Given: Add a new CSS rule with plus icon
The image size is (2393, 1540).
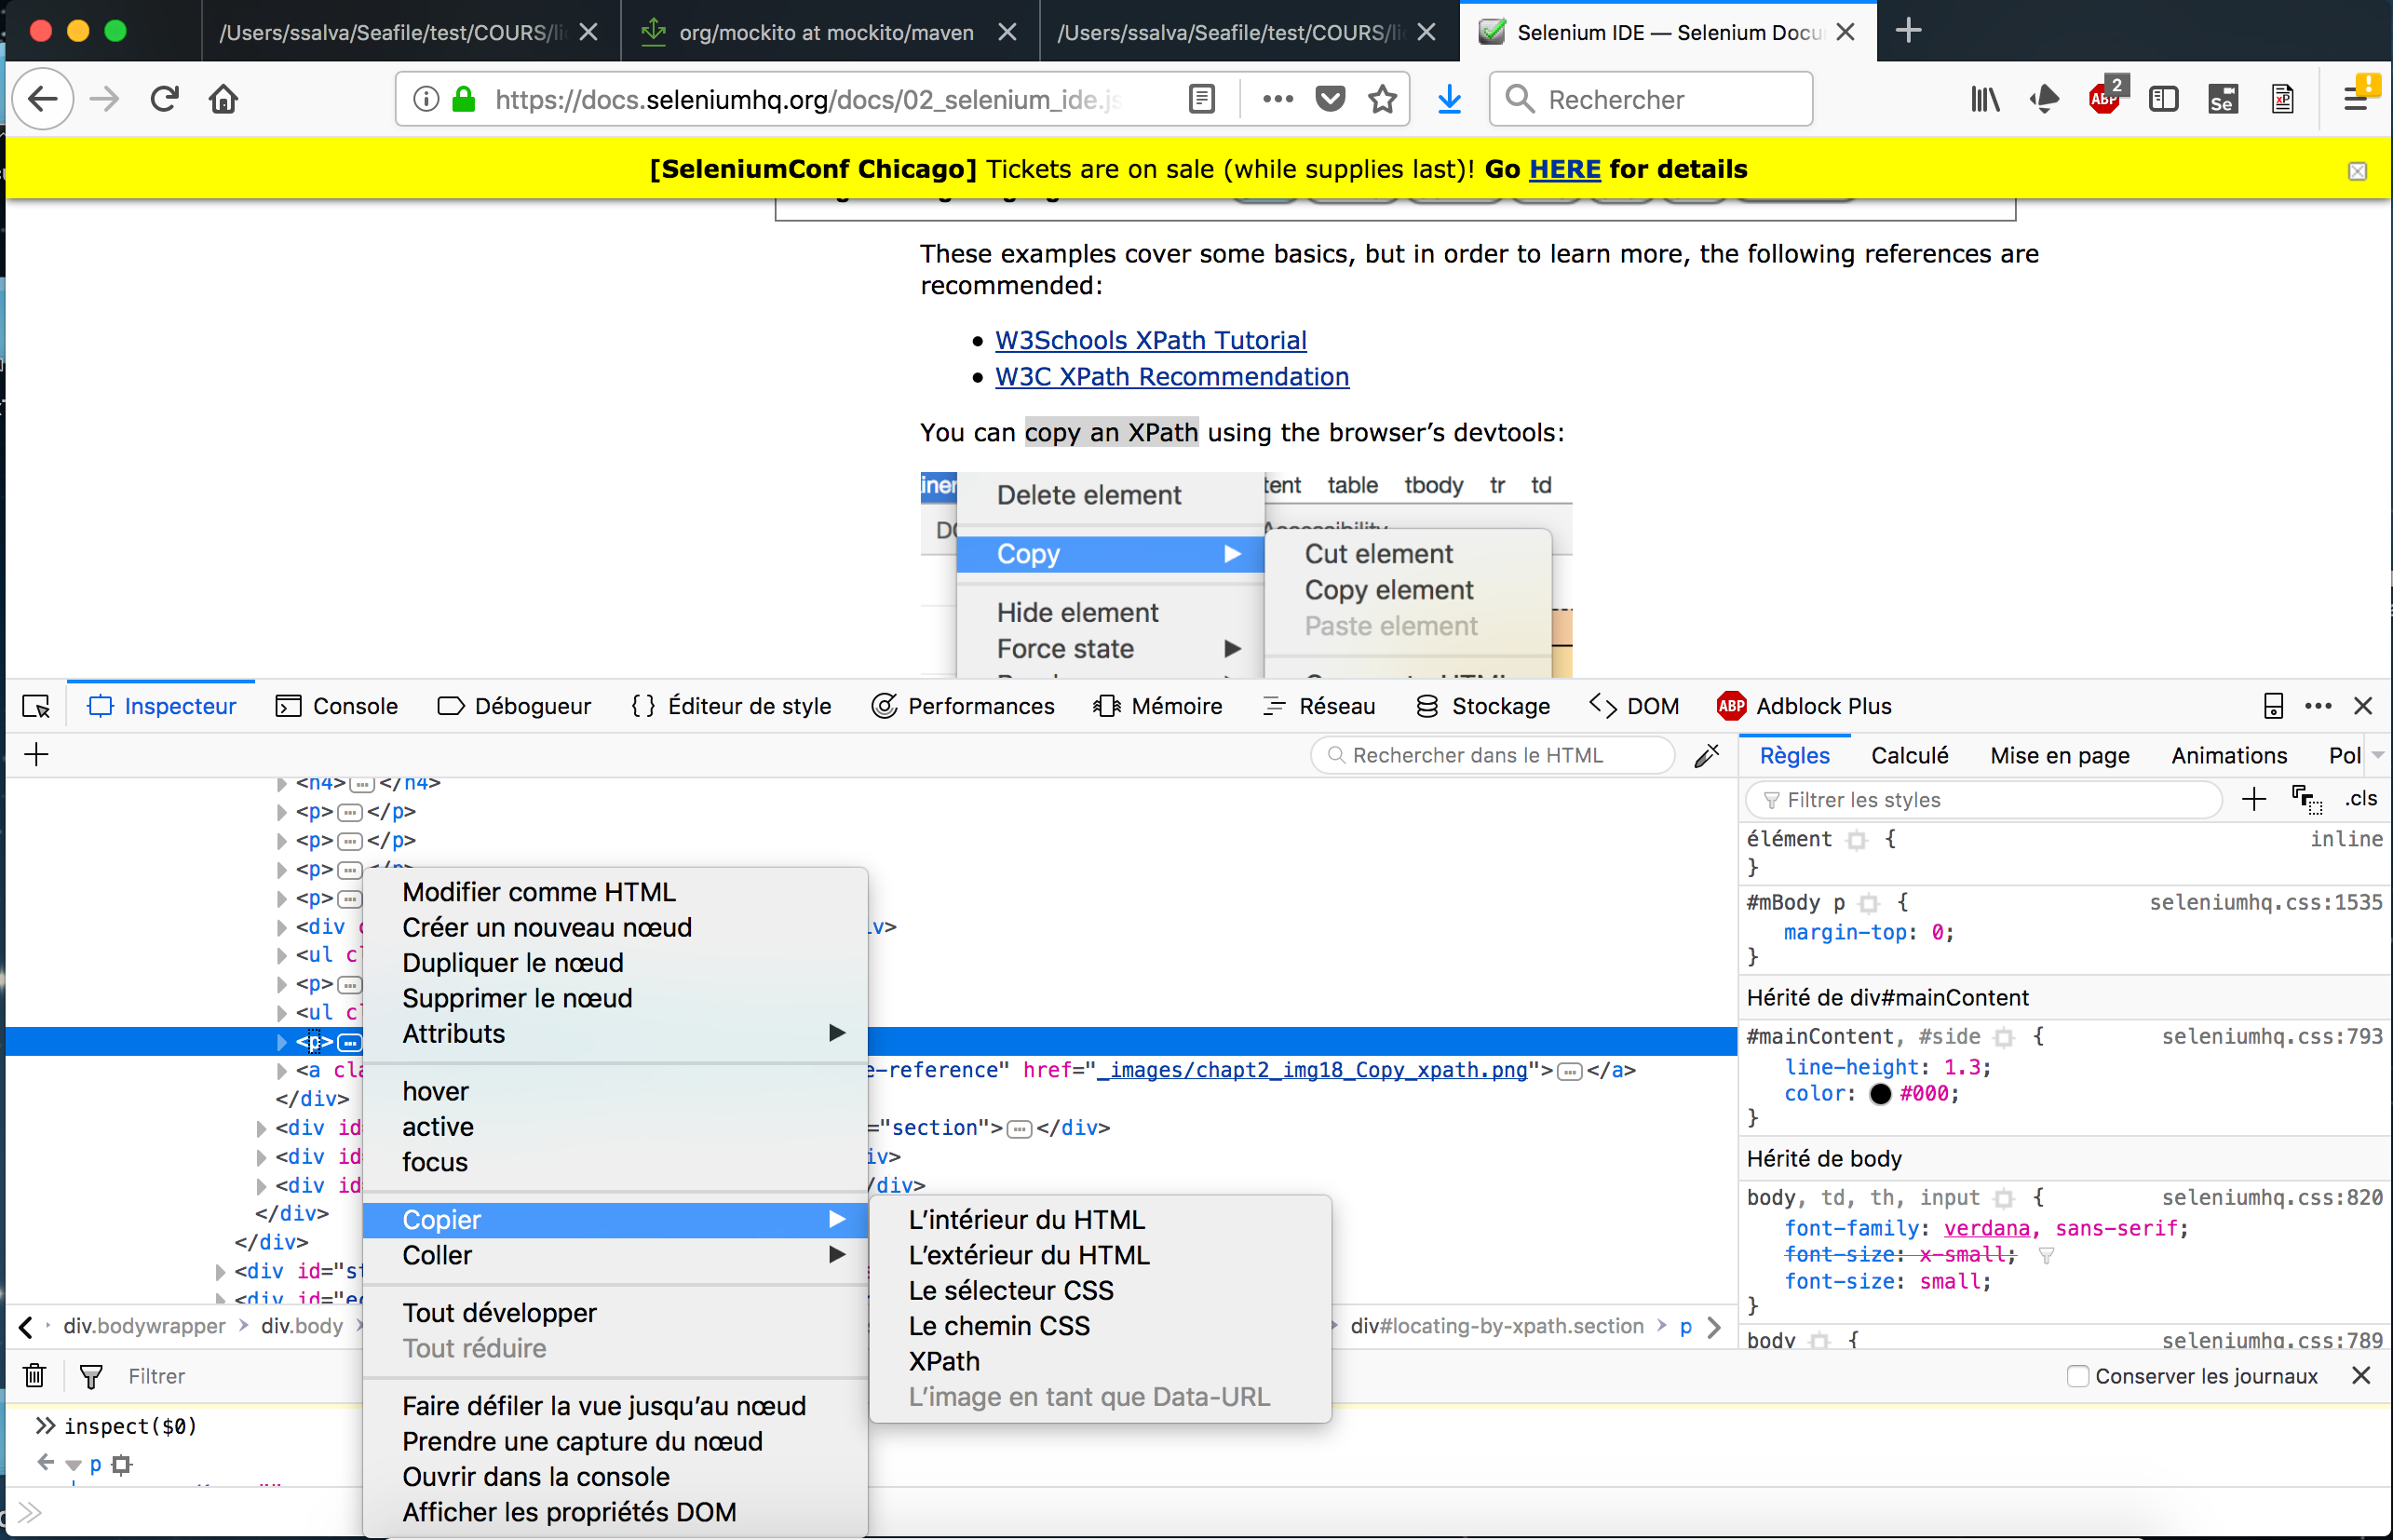Looking at the screenshot, I should (2253, 799).
